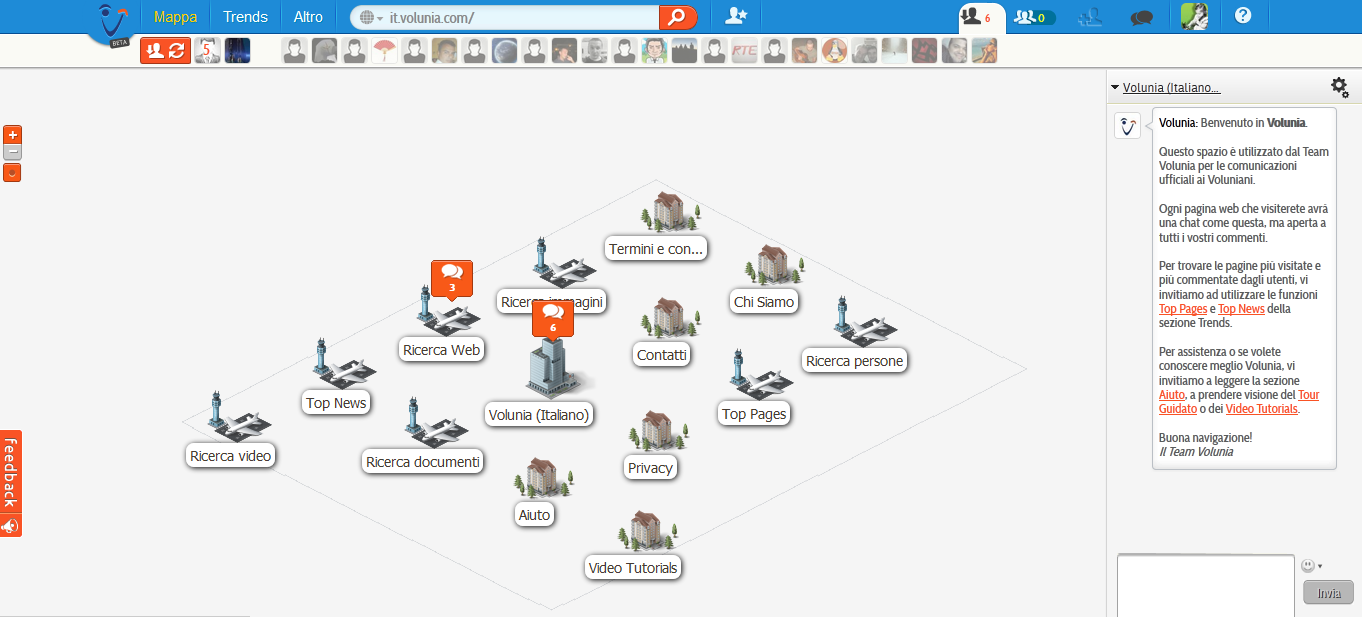Open the Altro menu
The width and height of the screenshot is (1362, 617).
(x=308, y=17)
